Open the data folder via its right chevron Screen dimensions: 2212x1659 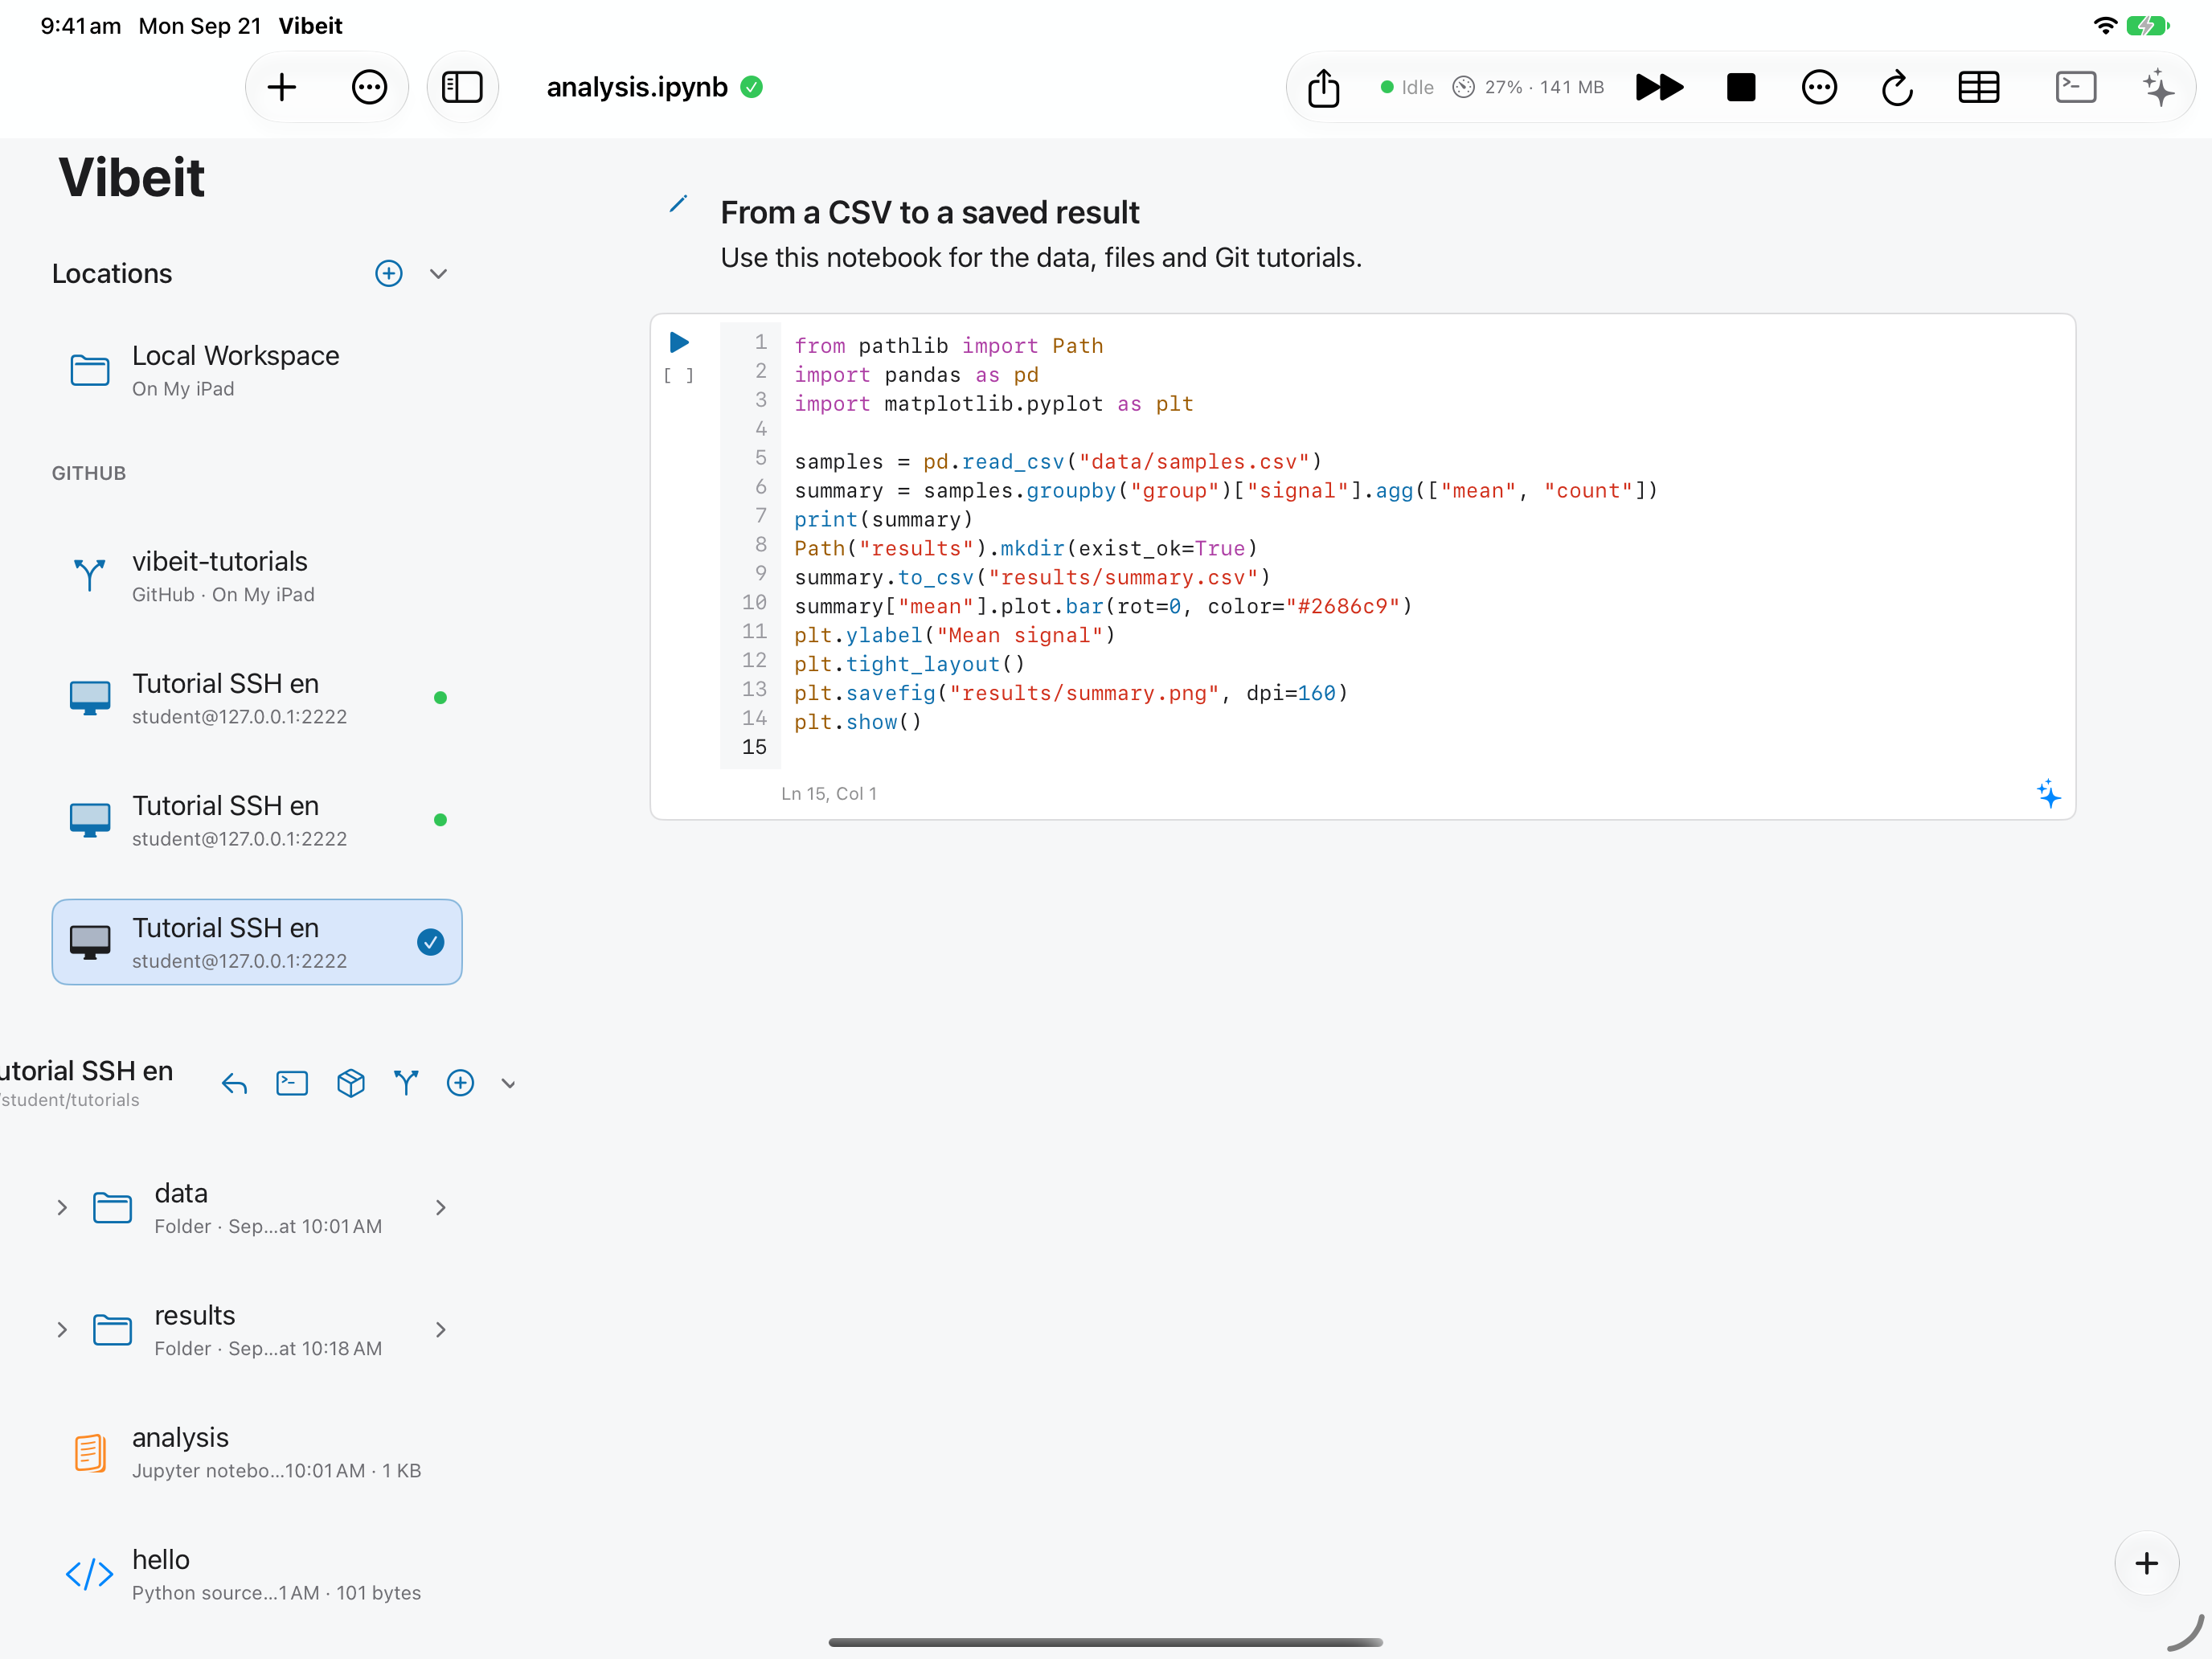(x=440, y=1208)
